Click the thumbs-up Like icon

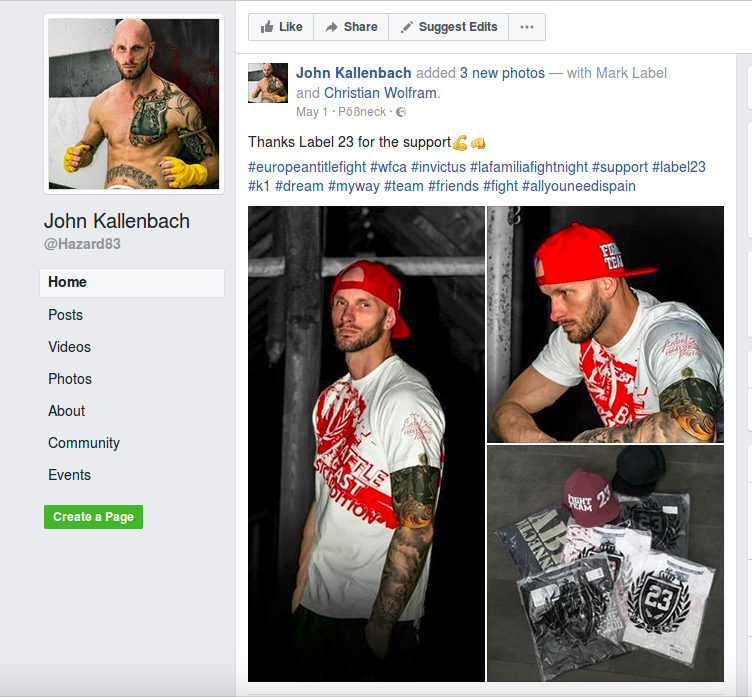pyautogui.click(x=267, y=27)
